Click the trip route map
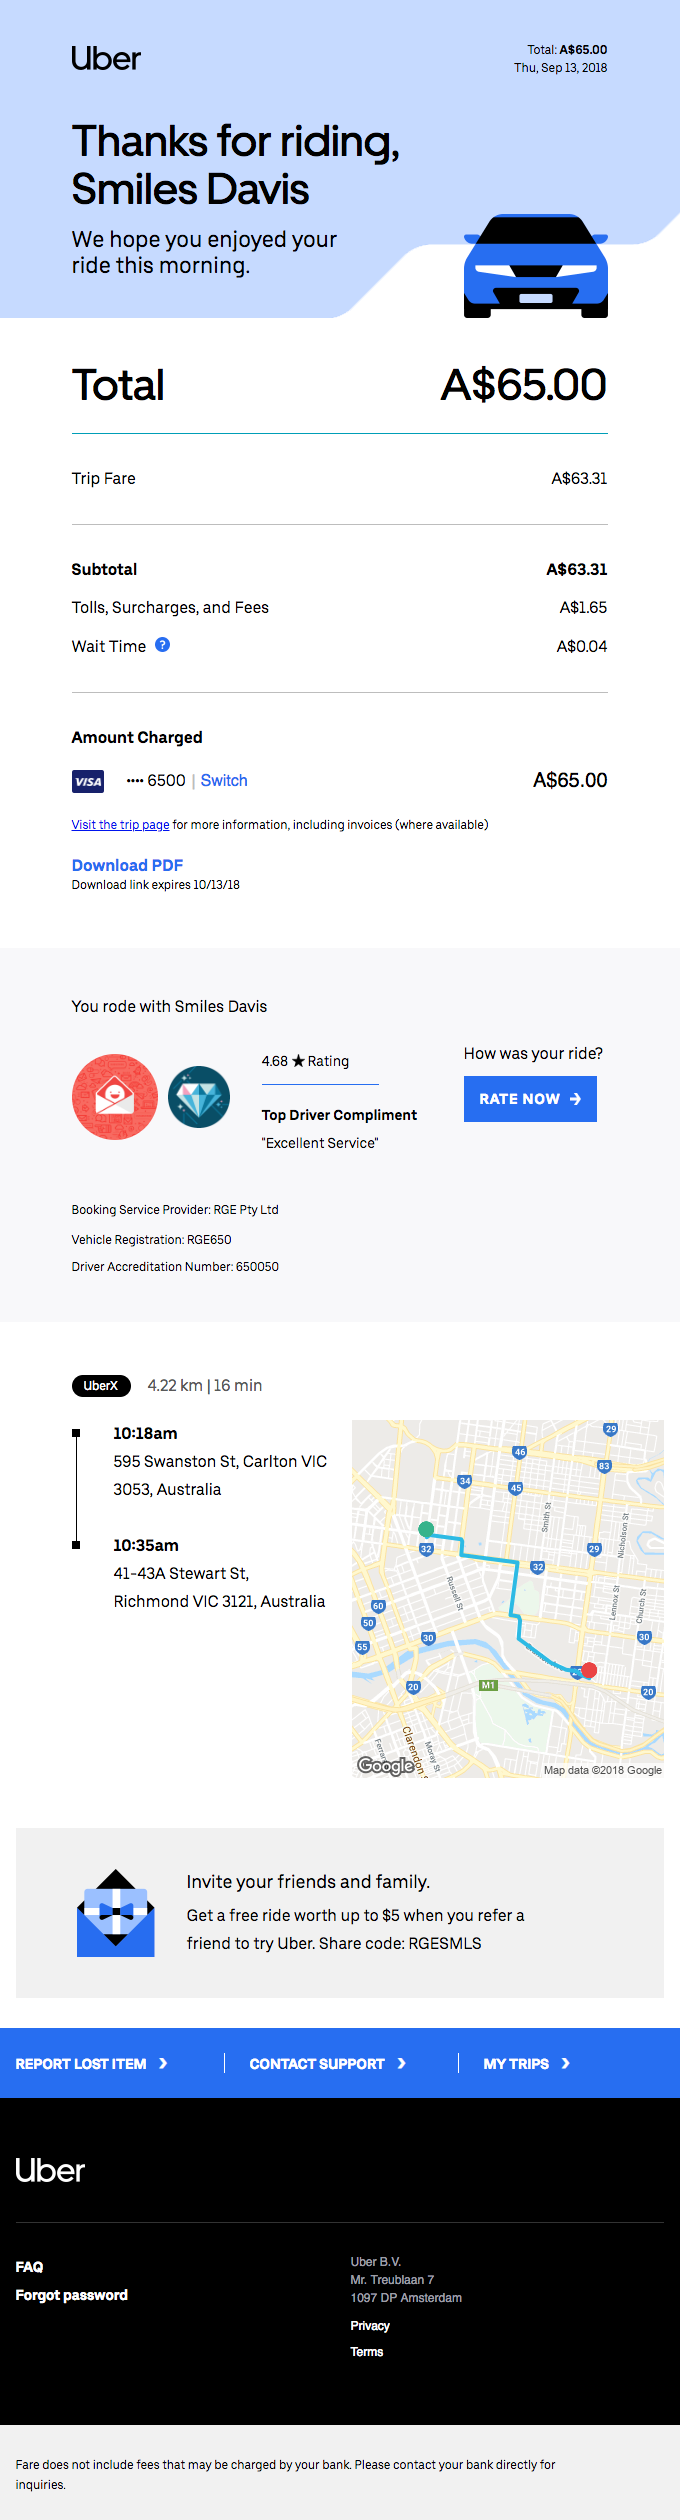The image size is (680, 2520). [x=508, y=1598]
